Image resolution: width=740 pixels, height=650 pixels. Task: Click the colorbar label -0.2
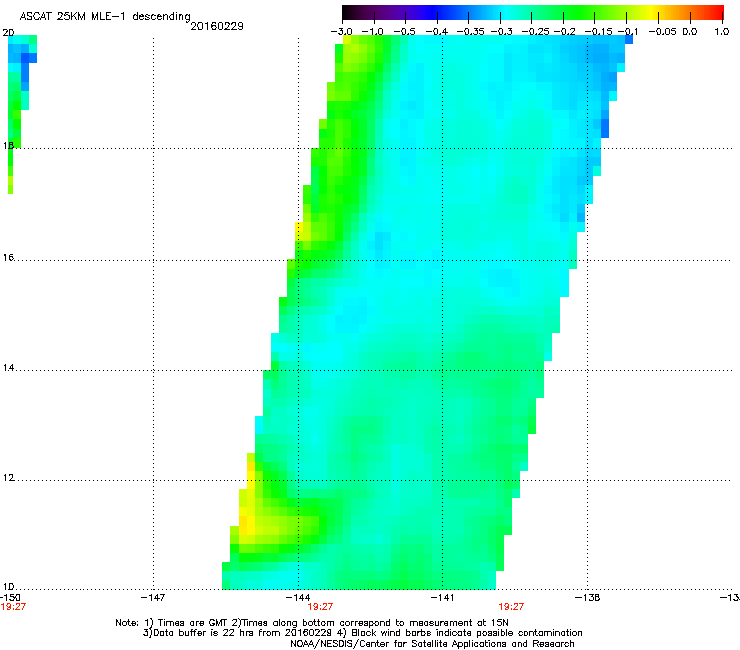[565, 32]
